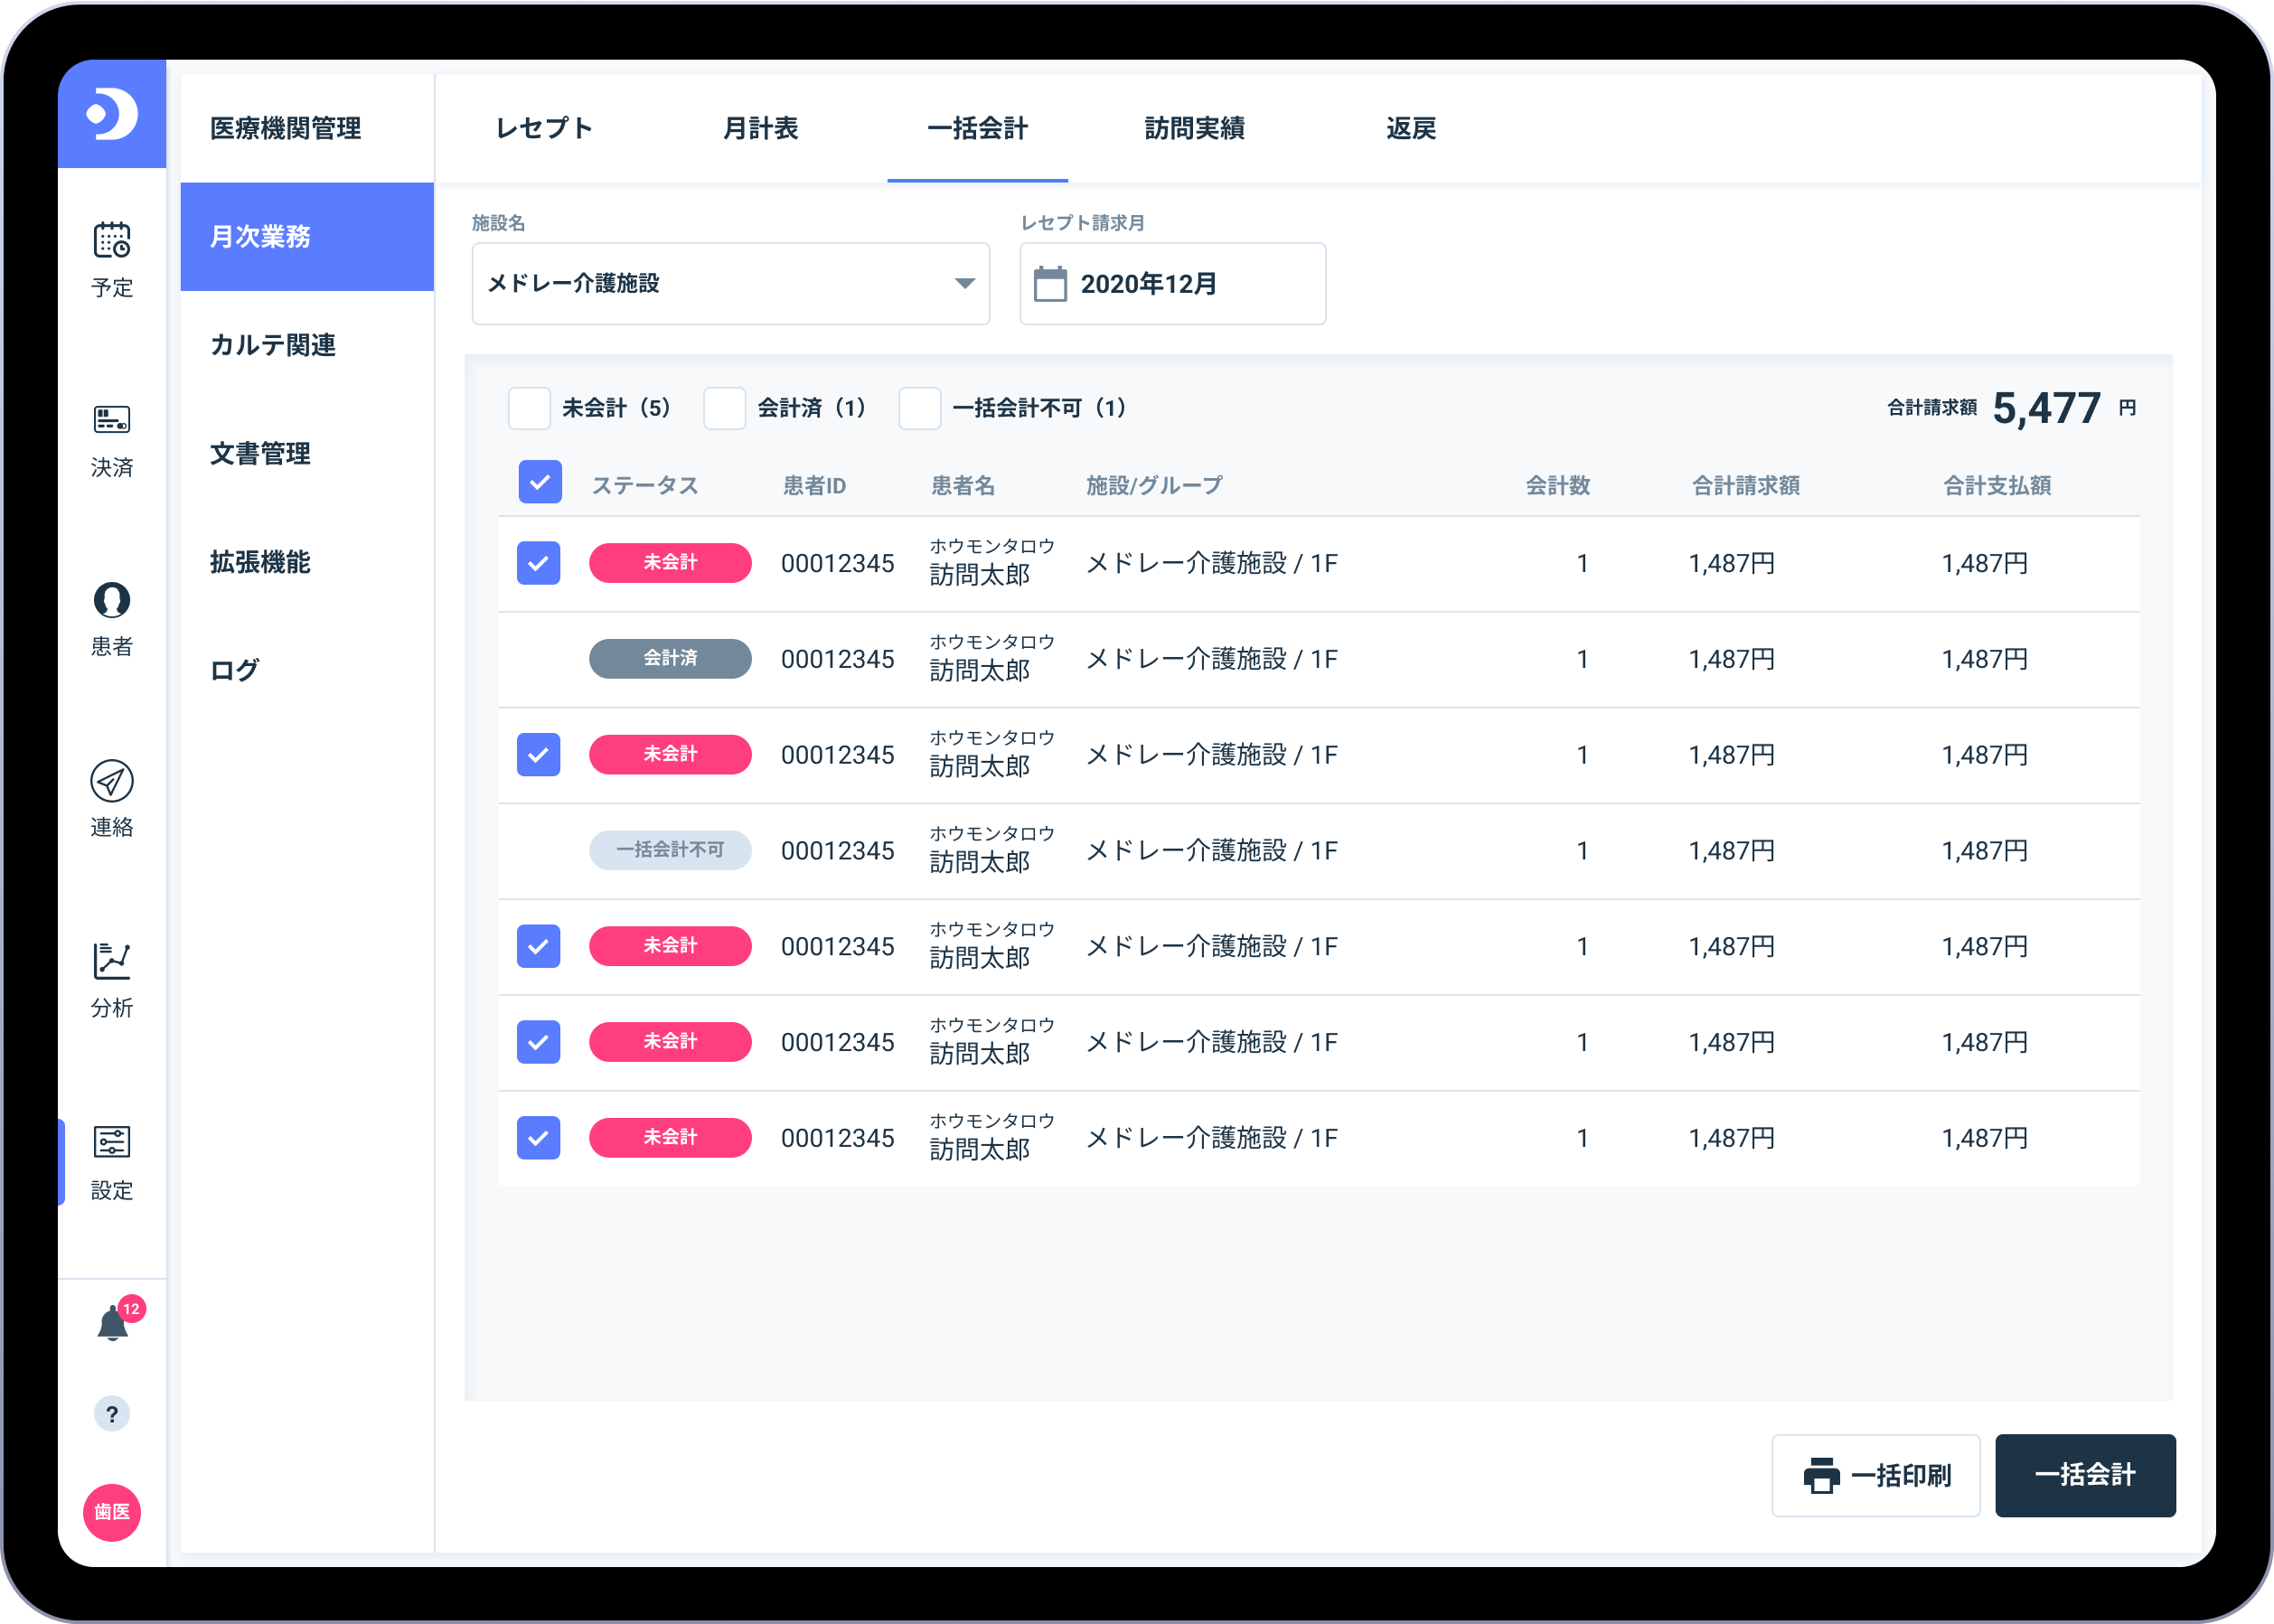Click the dark 一括会計 button

pyautogui.click(x=2084, y=1475)
